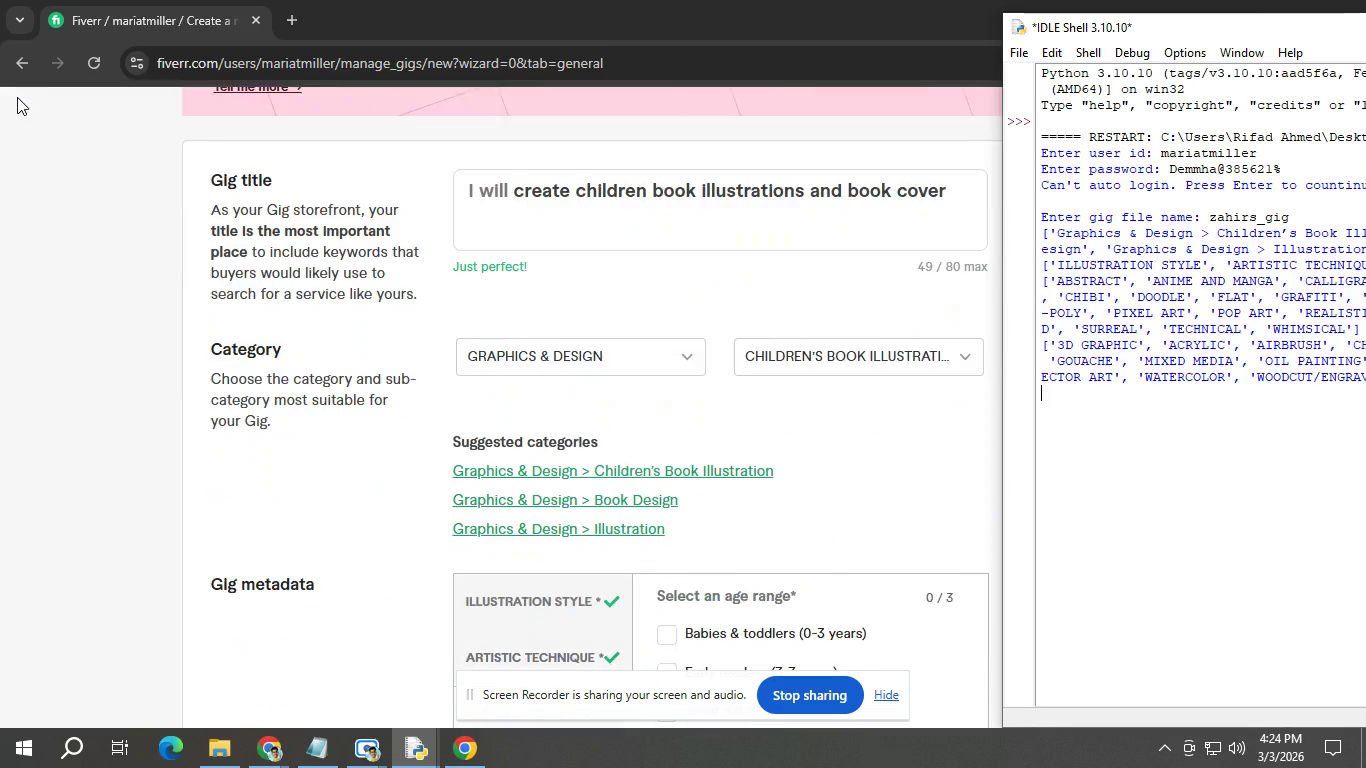Open the Debug menu in IDLE
The height and width of the screenshot is (768, 1366).
[1132, 53]
